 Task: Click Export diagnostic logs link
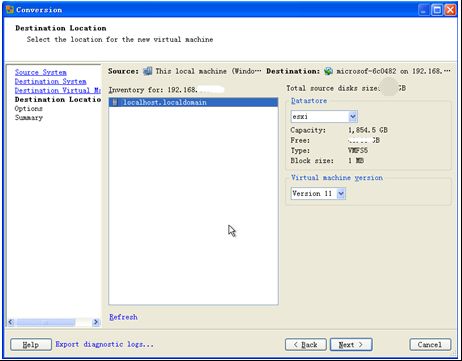pos(105,344)
